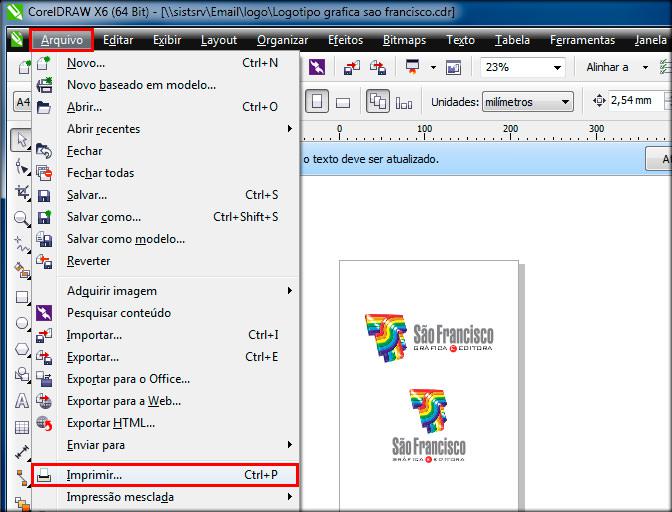Open the Tabela menu
The width and height of the screenshot is (672, 512).
click(x=512, y=40)
